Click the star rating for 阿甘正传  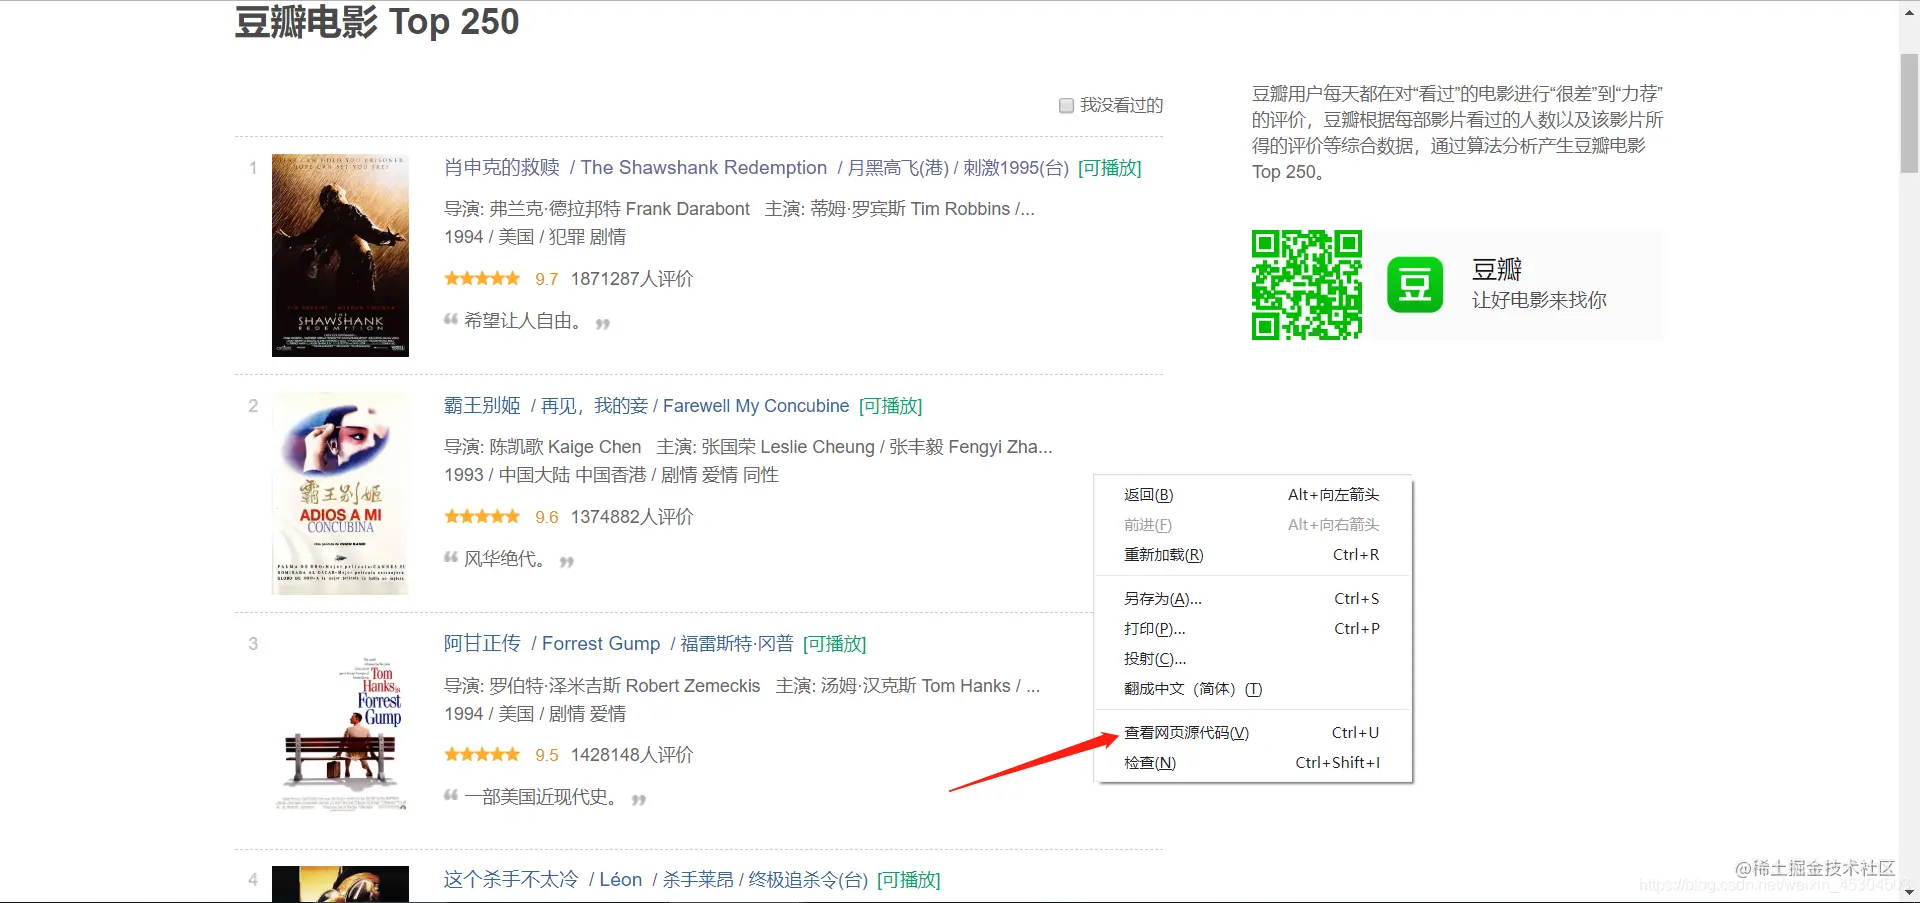[x=482, y=754]
